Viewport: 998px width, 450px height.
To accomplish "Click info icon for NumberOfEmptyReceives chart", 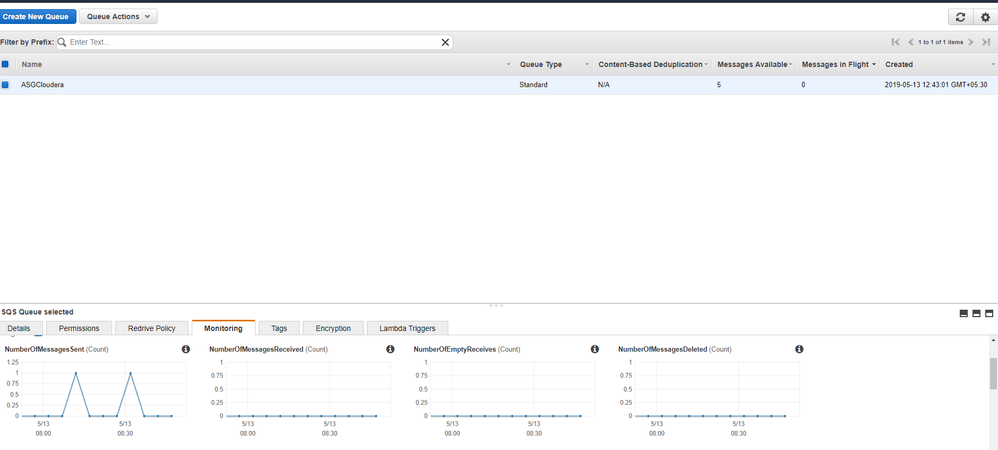I will (595, 350).
